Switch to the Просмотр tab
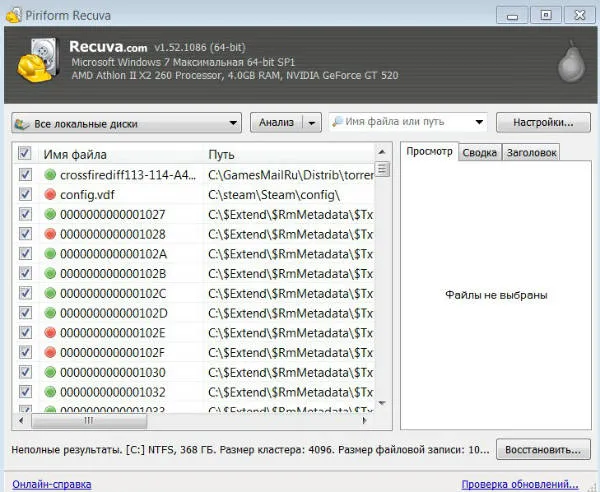 click(429, 152)
